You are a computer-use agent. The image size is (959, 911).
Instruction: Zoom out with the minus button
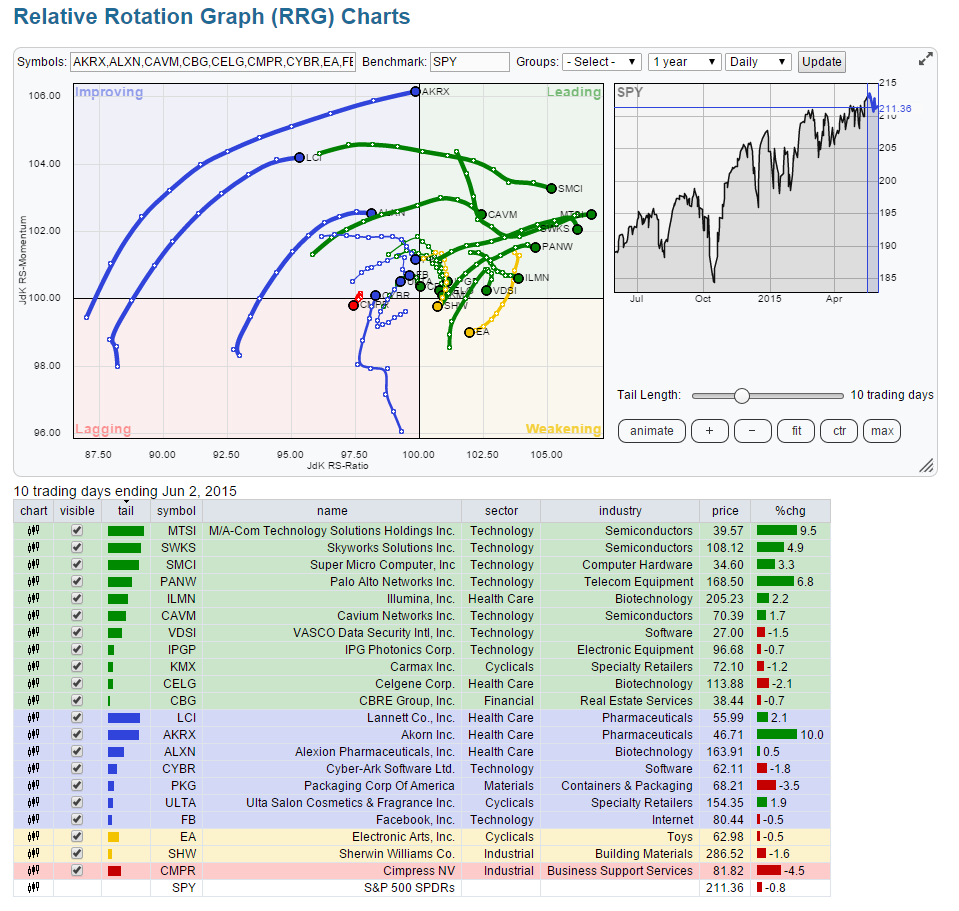pyautogui.click(x=752, y=431)
